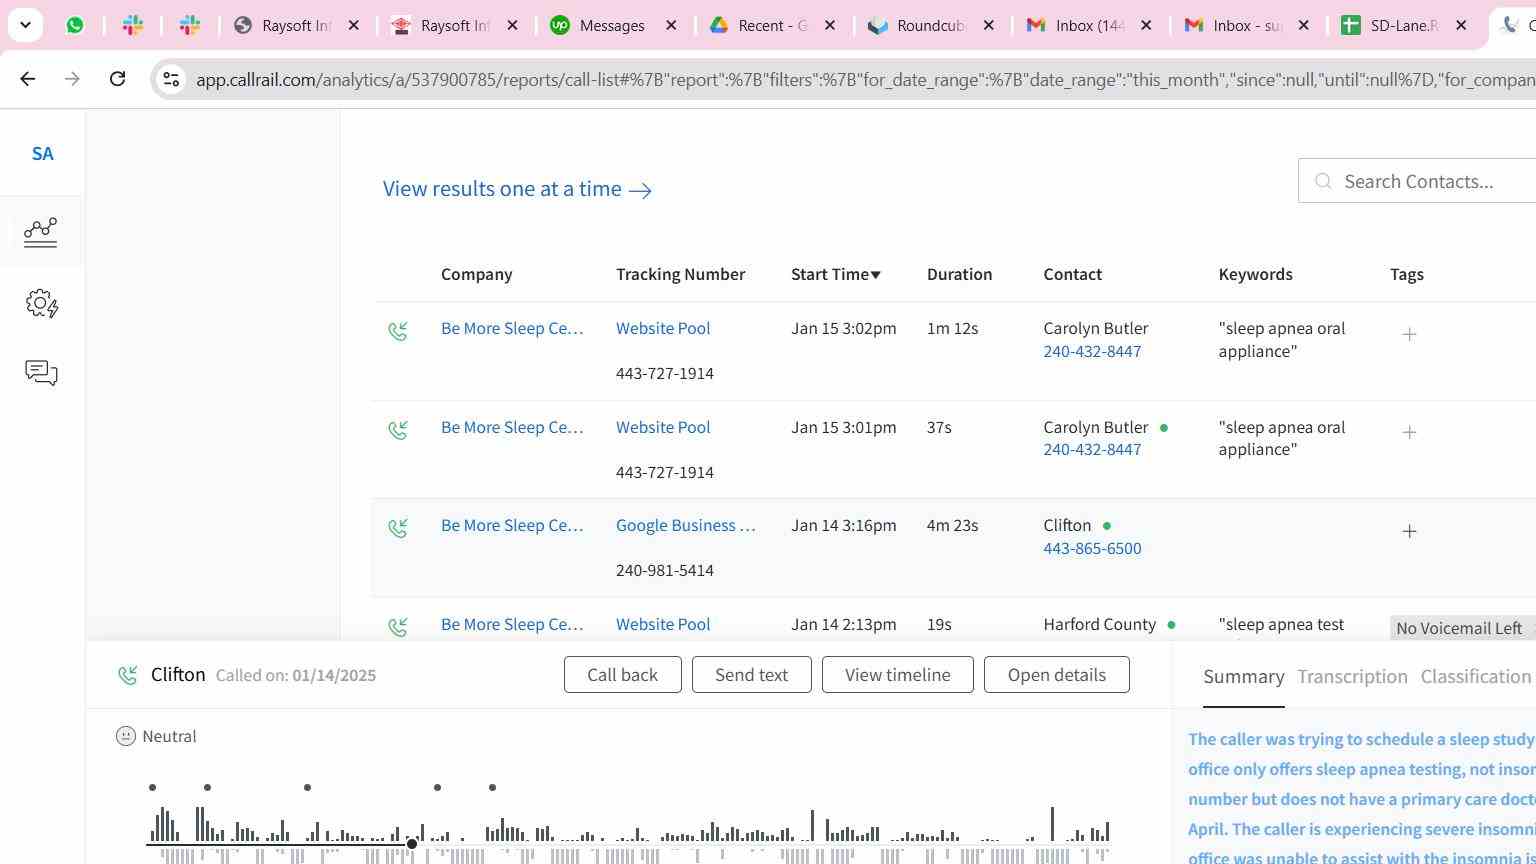
Task: Click last highlight dot above waveform
Action: [492, 788]
